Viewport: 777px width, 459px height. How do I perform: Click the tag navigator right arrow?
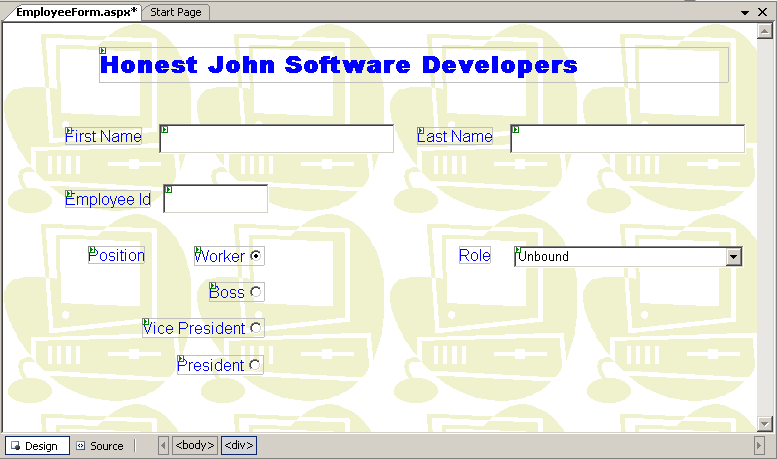coord(759,446)
